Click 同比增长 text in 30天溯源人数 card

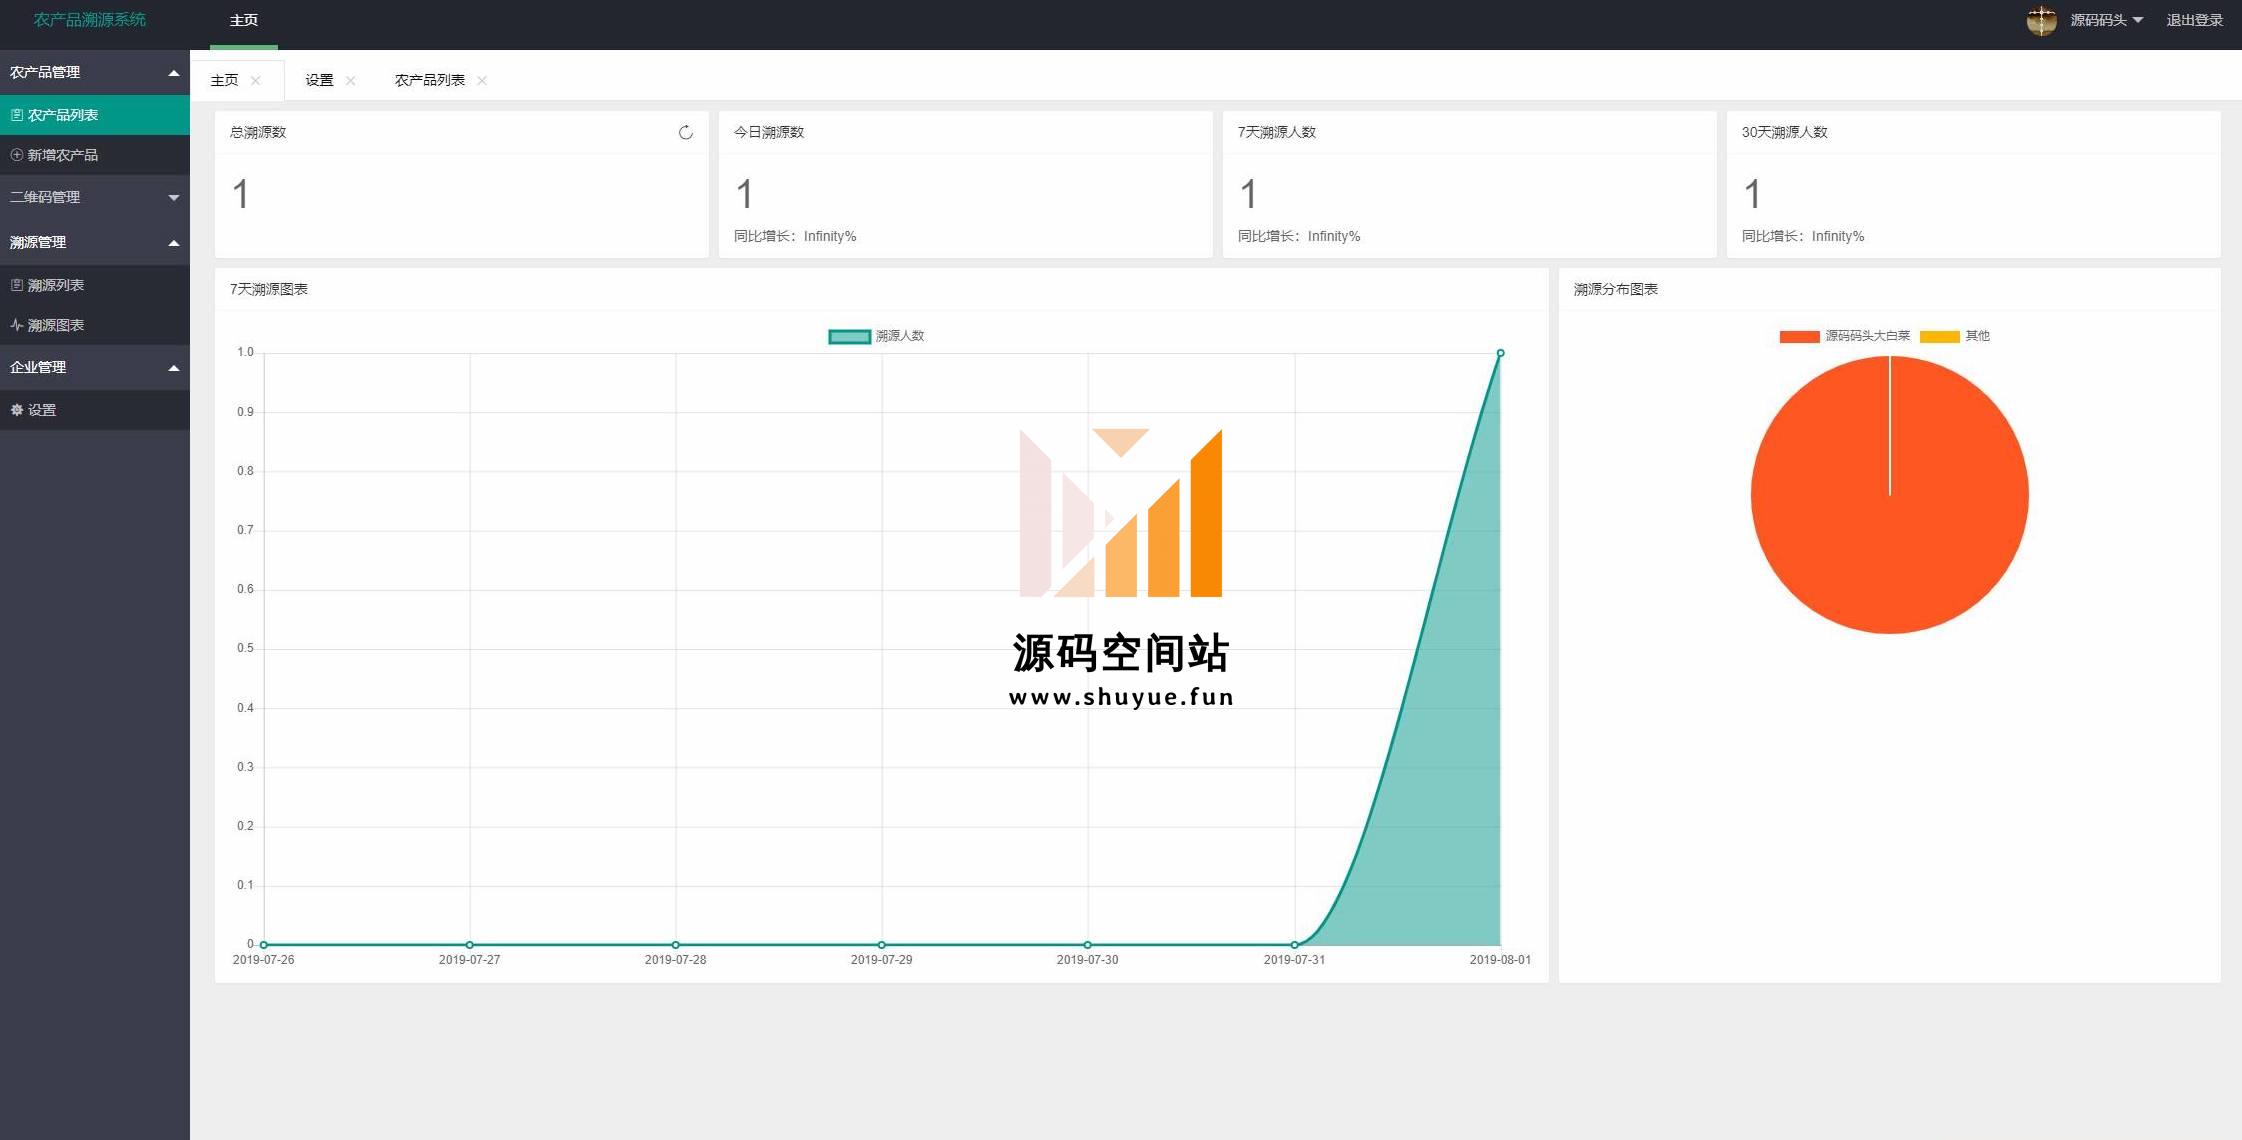[x=1803, y=236]
